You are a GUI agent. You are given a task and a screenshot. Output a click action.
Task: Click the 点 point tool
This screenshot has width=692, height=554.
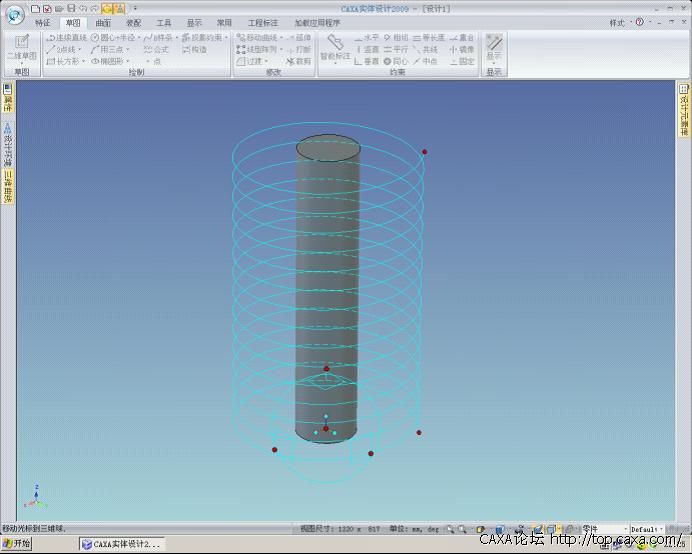click(x=153, y=61)
